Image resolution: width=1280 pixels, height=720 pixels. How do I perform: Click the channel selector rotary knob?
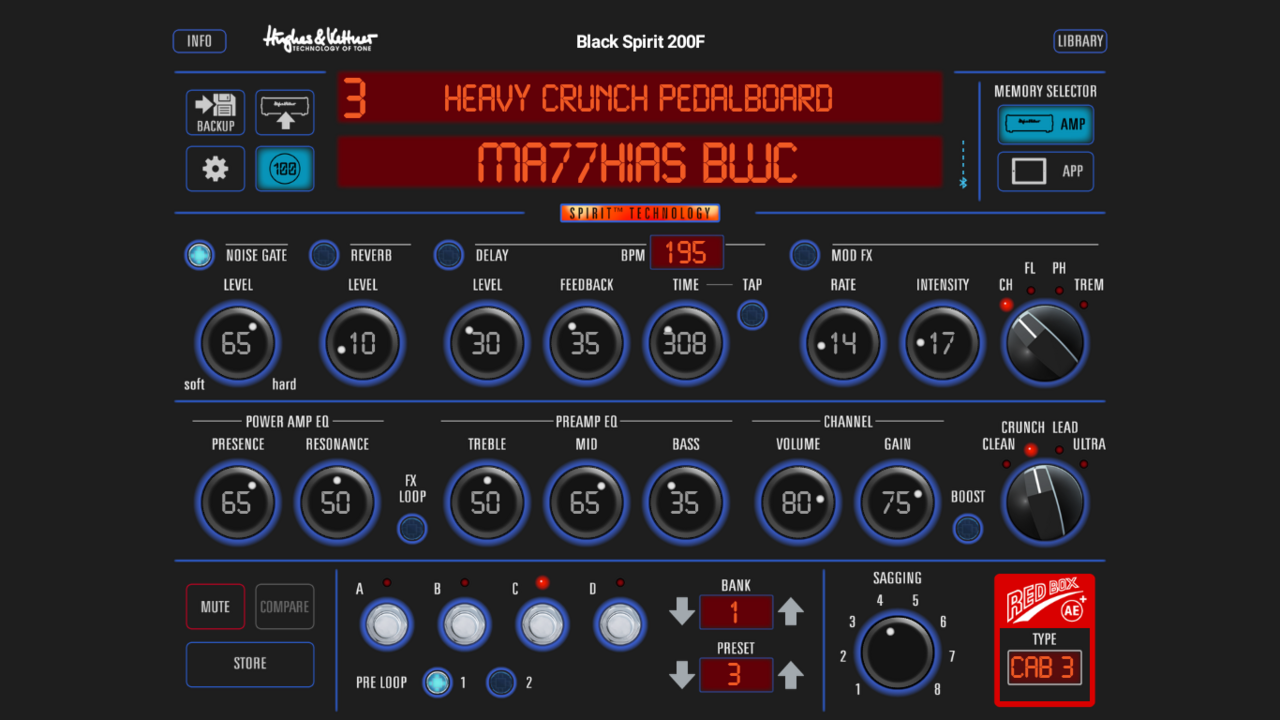[1045, 502]
